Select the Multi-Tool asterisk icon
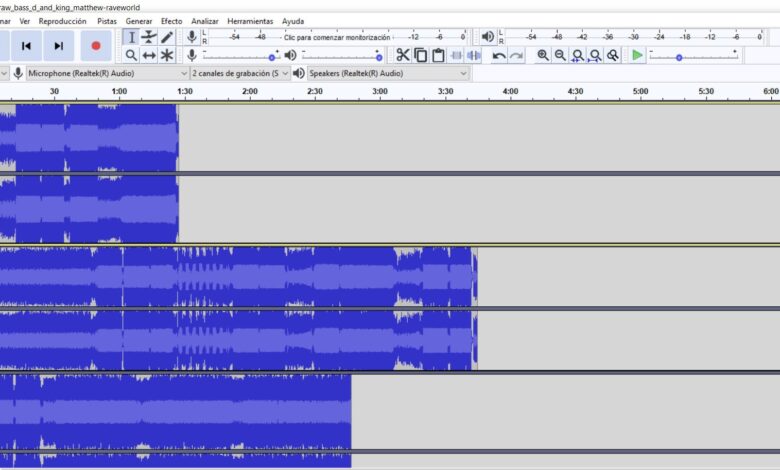Image resolution: width=780 pixels, height=470 pixels. click(x=167, y=55)
